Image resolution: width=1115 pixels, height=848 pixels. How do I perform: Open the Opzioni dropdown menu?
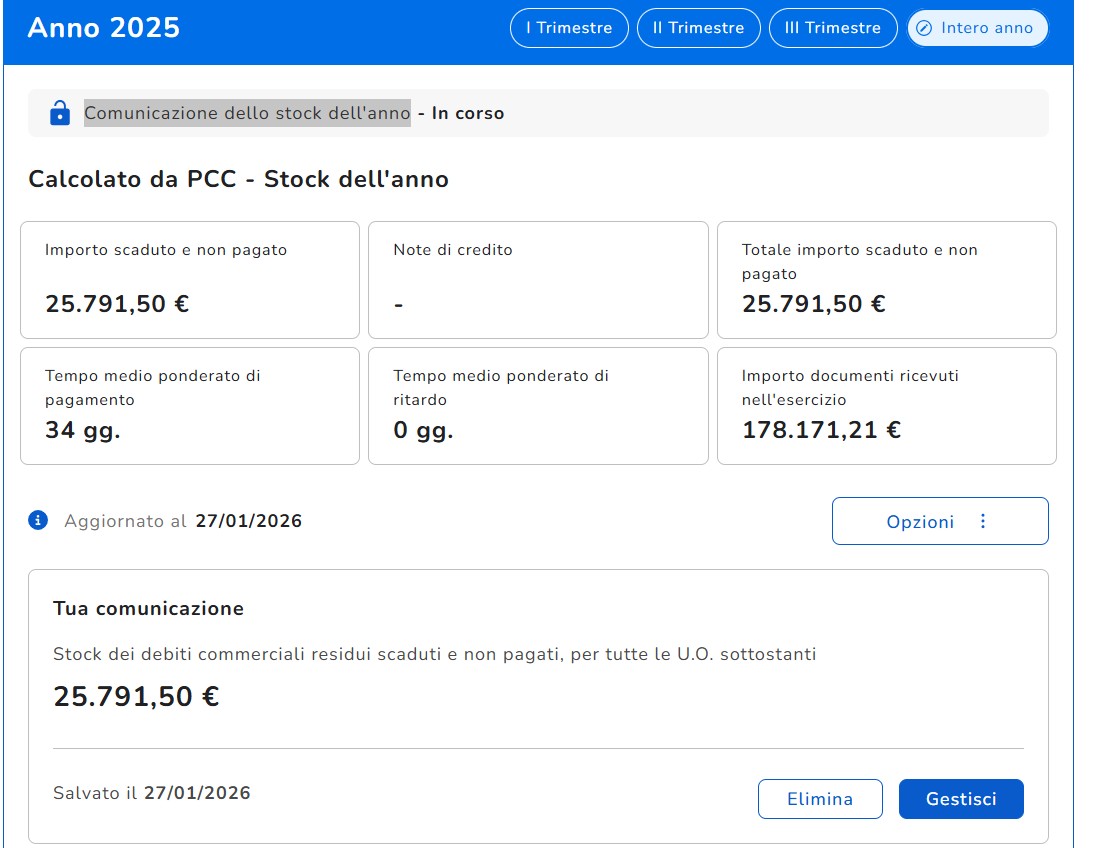point(939,521)
